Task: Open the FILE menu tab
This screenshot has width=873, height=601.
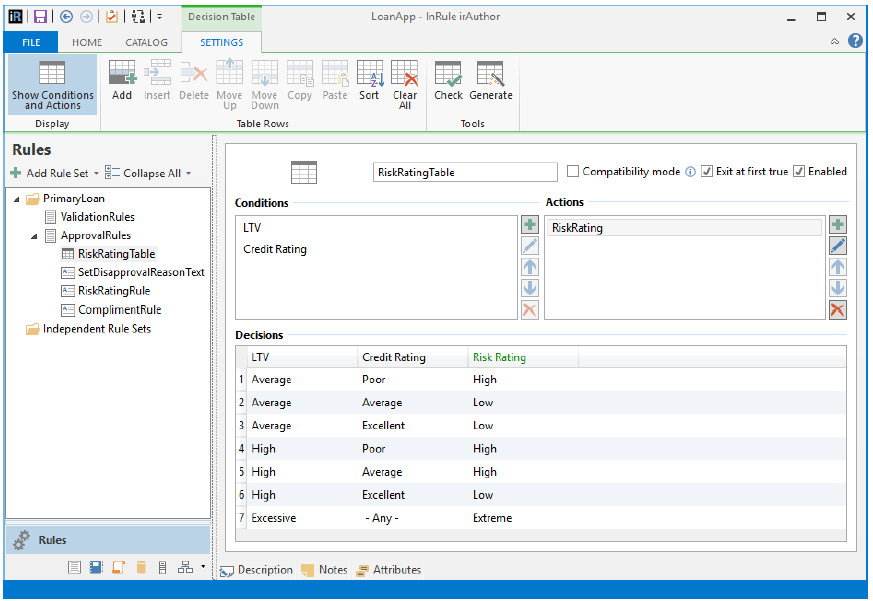Action: [31, 43]
